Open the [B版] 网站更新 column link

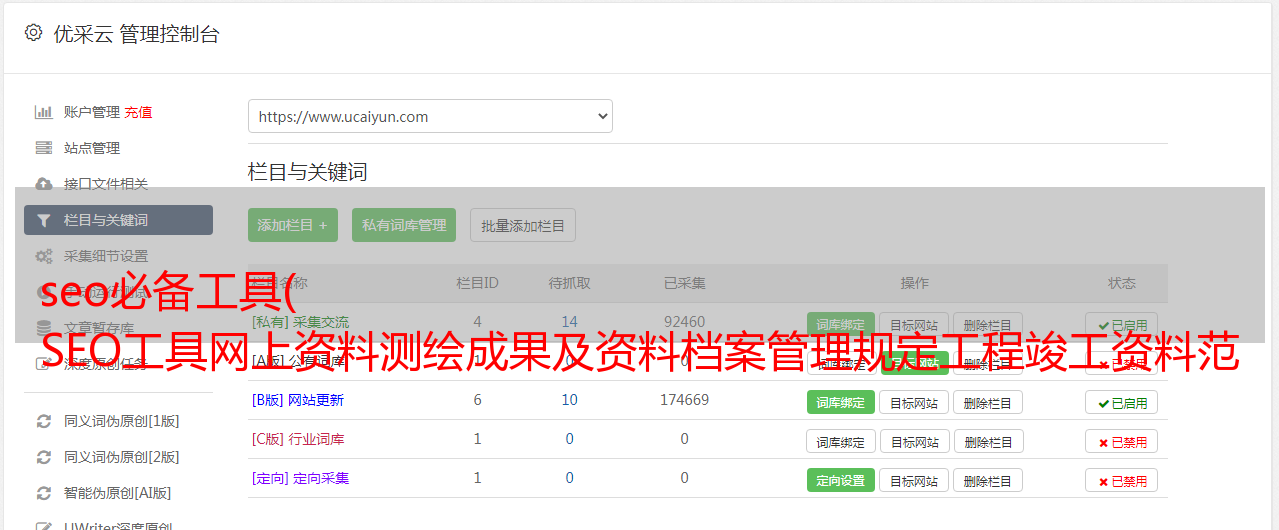click(x=297, y=400)
